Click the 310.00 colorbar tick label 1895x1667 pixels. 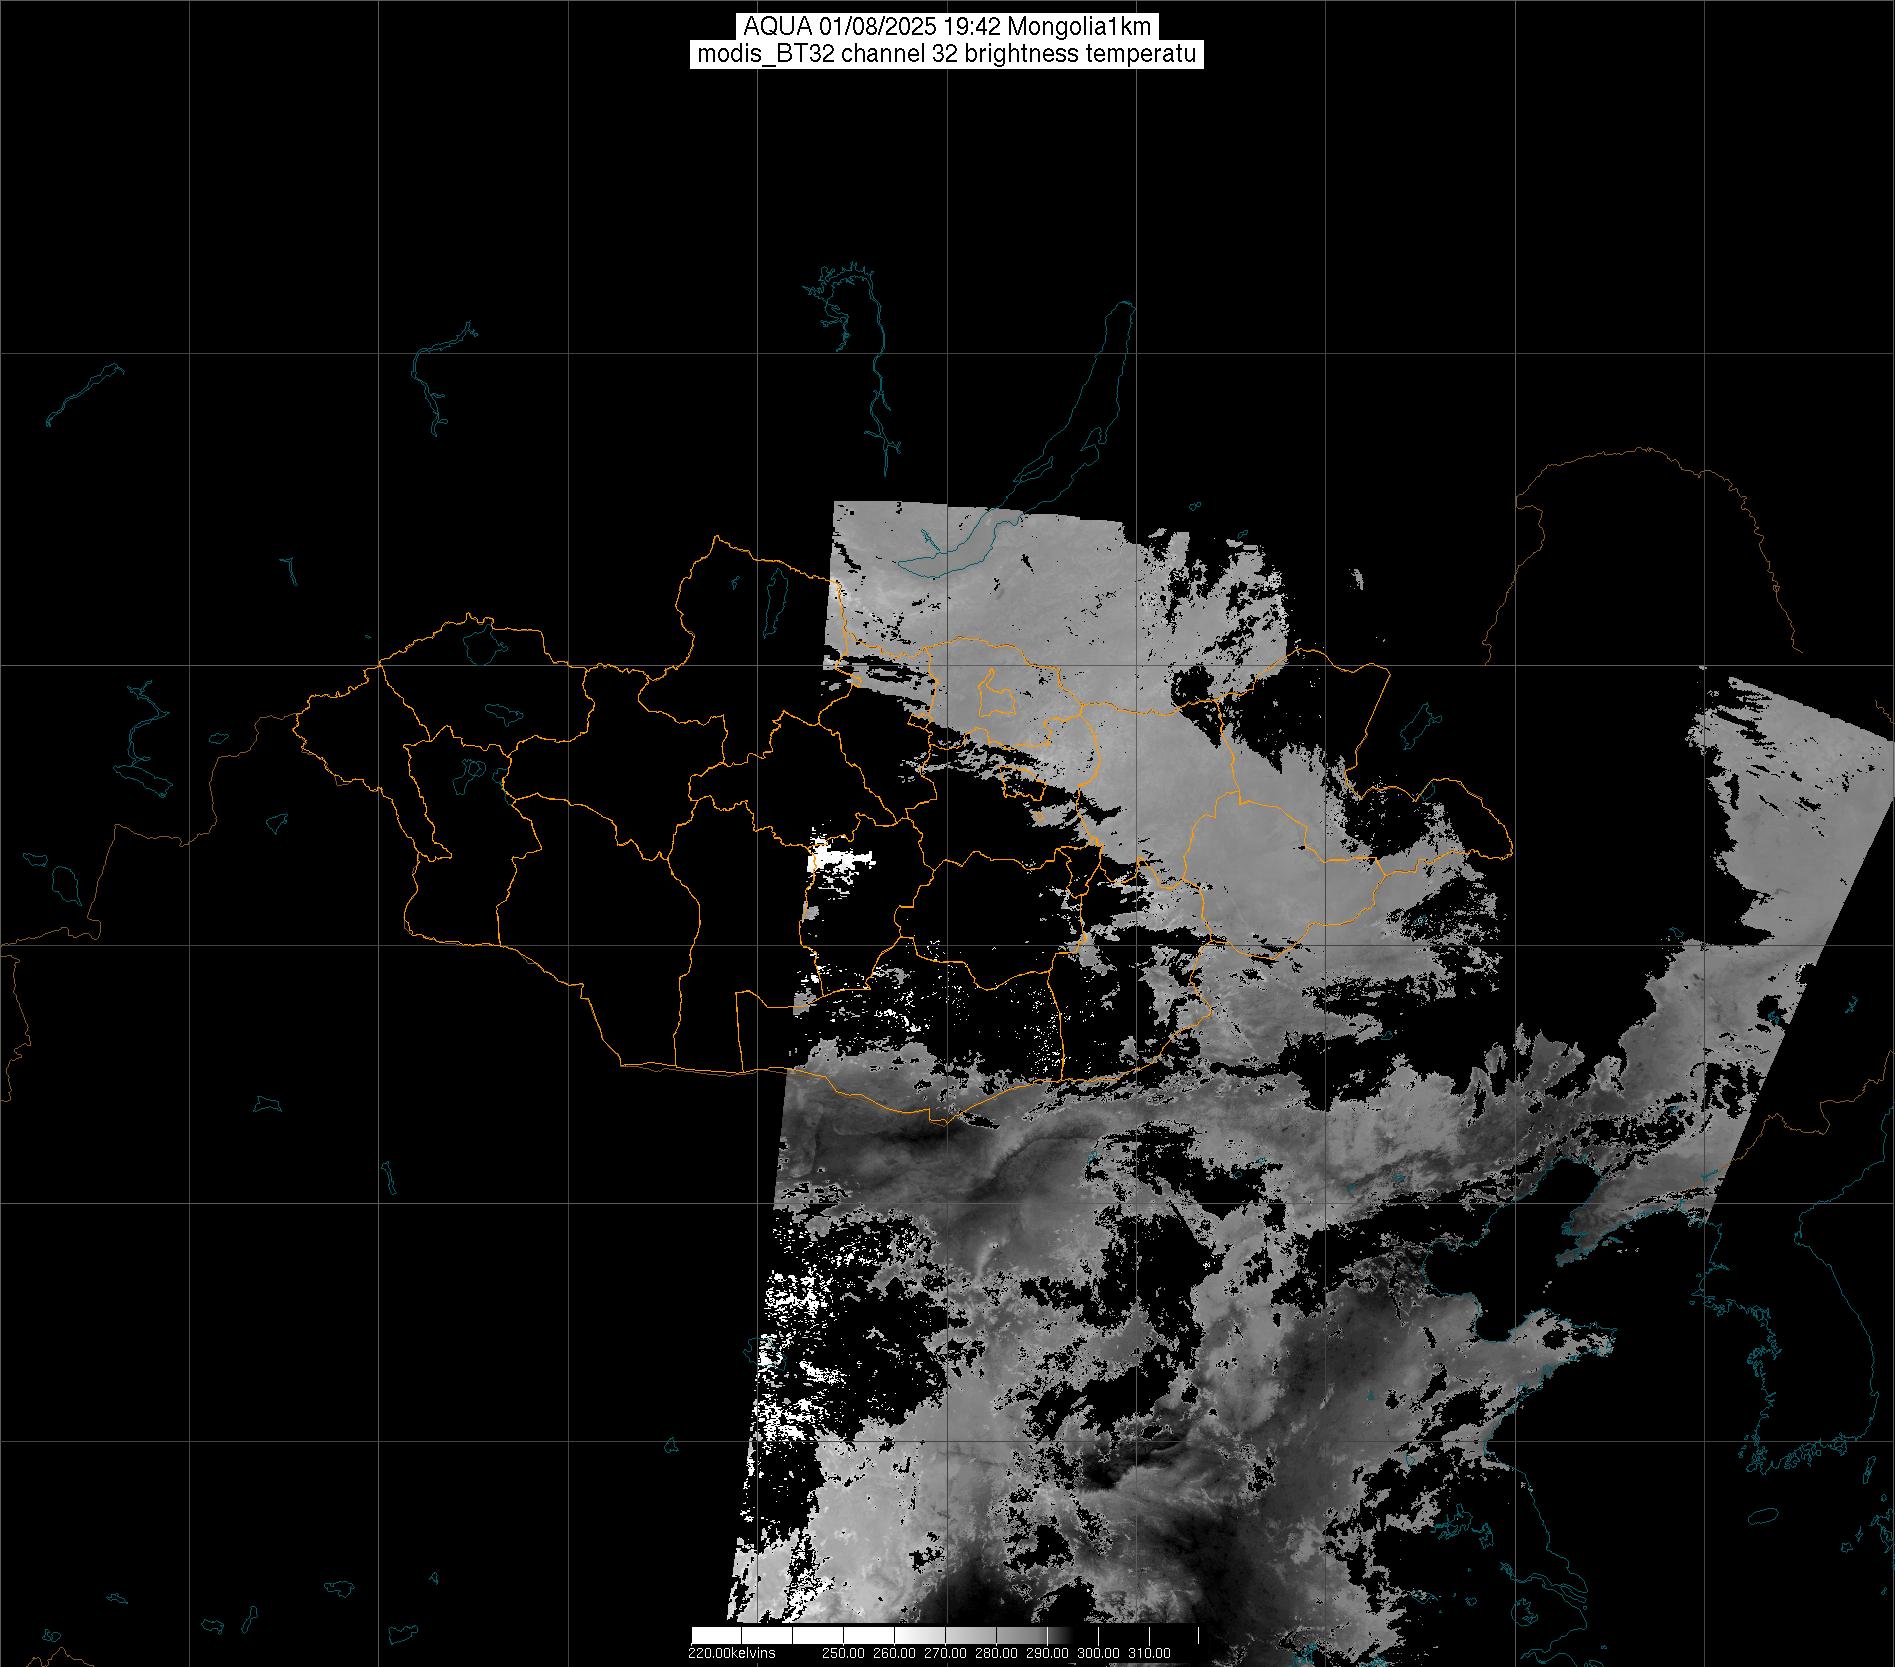click(1150, 1653)
